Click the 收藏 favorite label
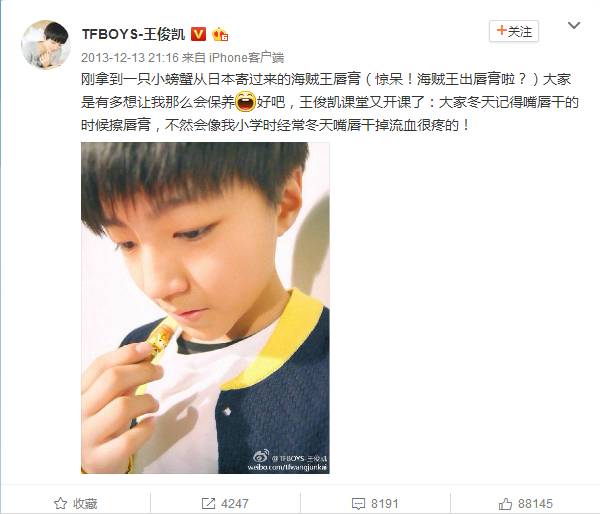 [85, 504]
